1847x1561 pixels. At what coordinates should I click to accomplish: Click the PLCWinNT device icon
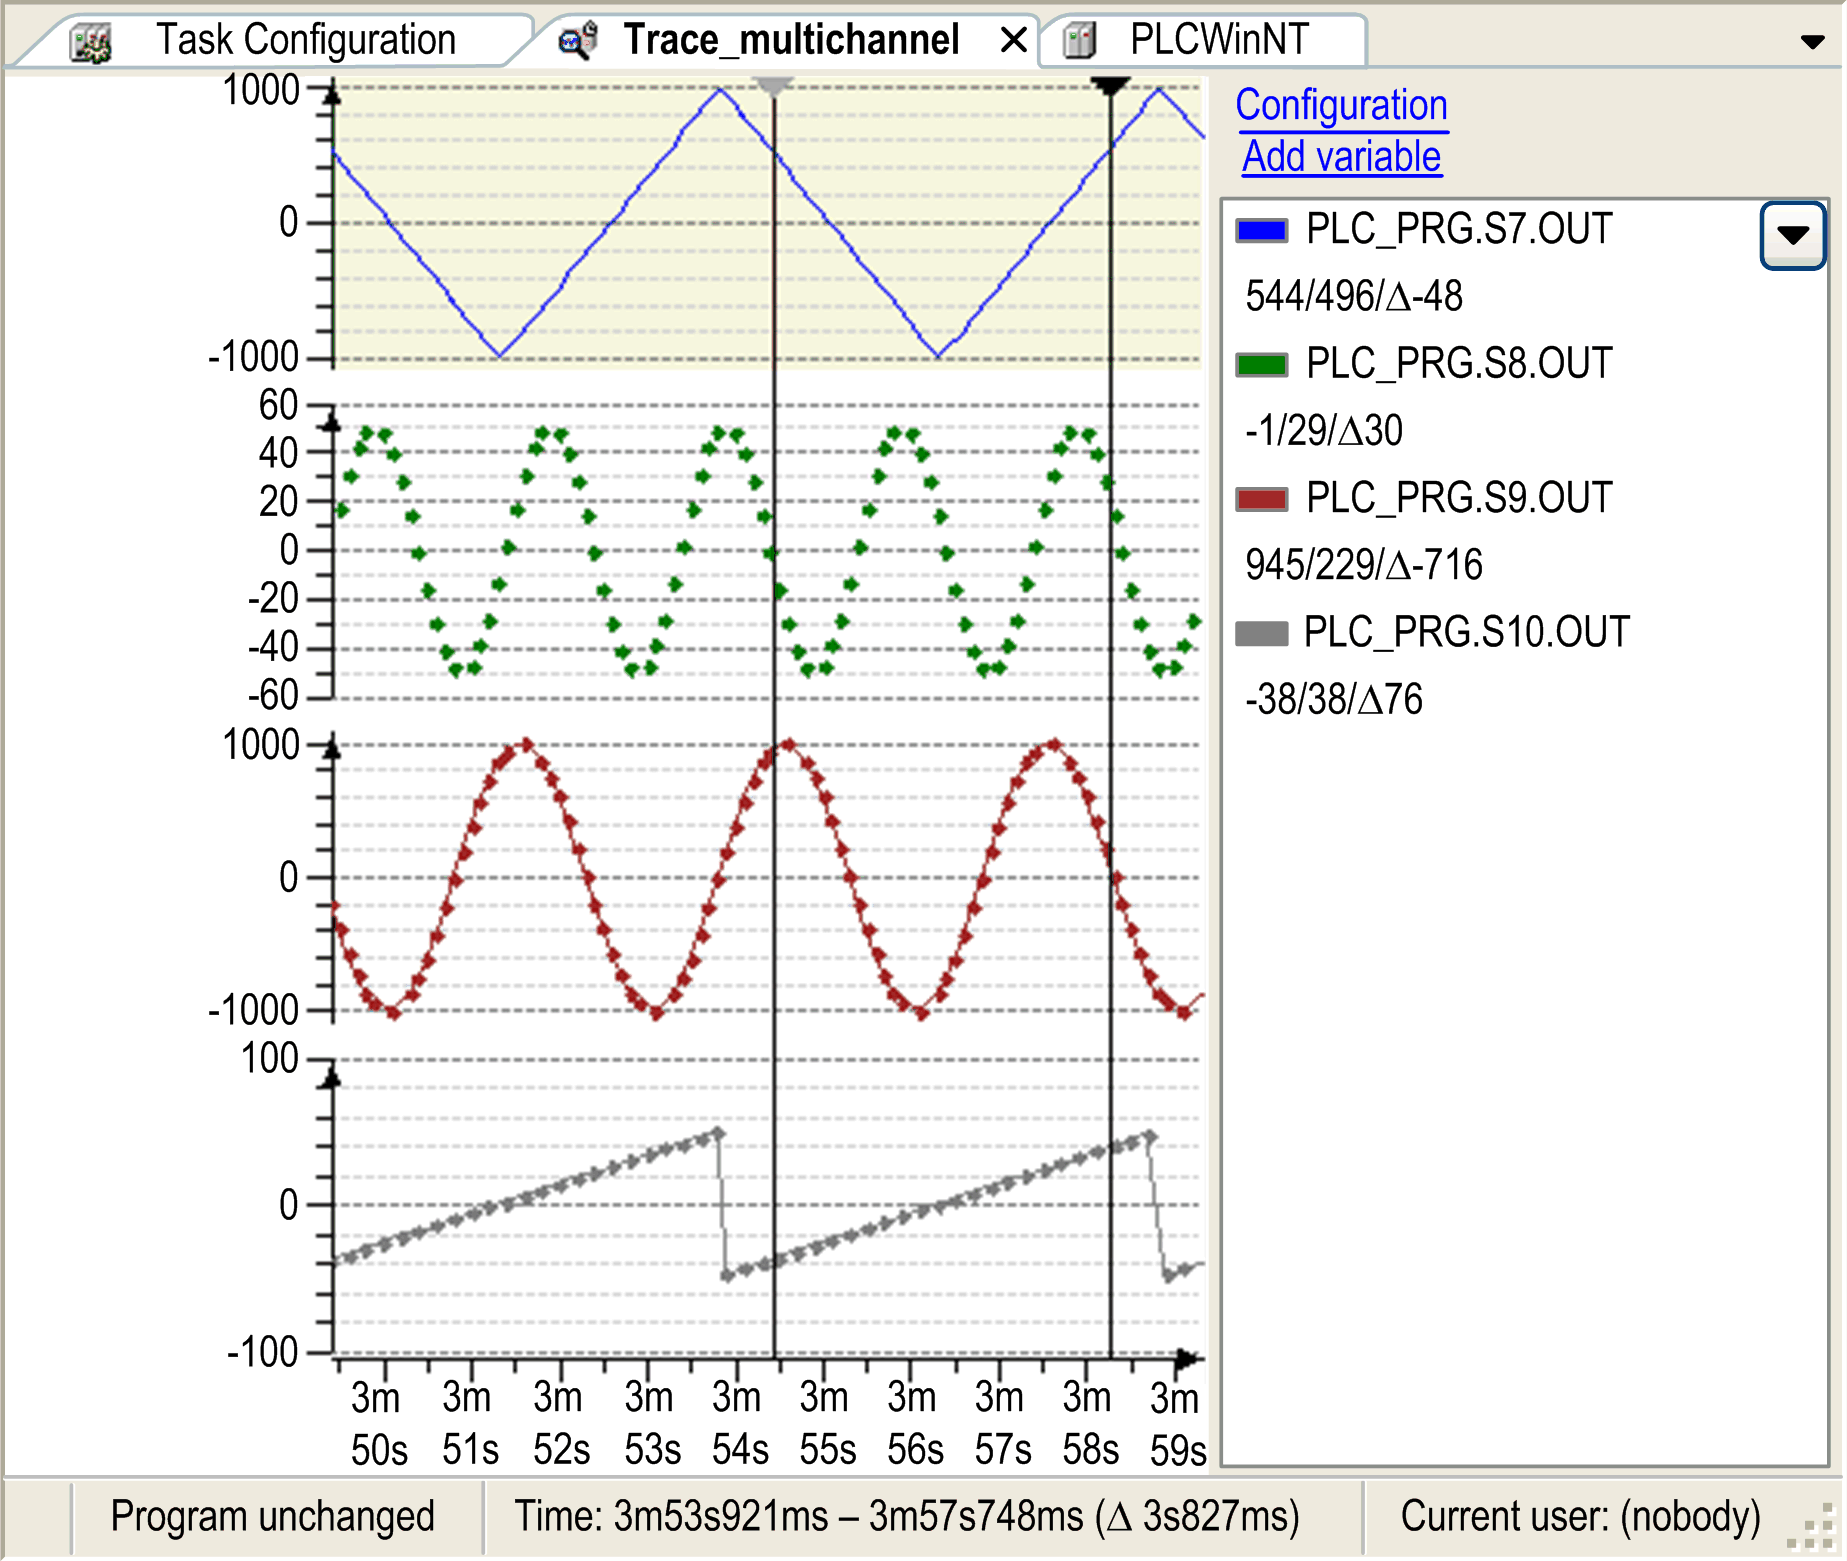(x=1080, y=41)
